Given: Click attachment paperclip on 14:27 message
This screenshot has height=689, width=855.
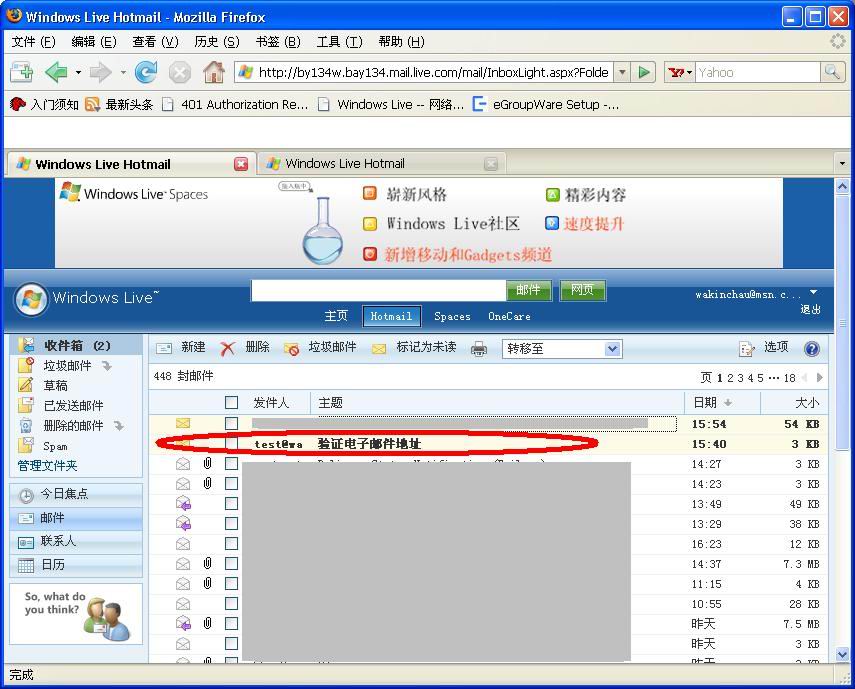Looking at the screenshot, I should [208, 463].
